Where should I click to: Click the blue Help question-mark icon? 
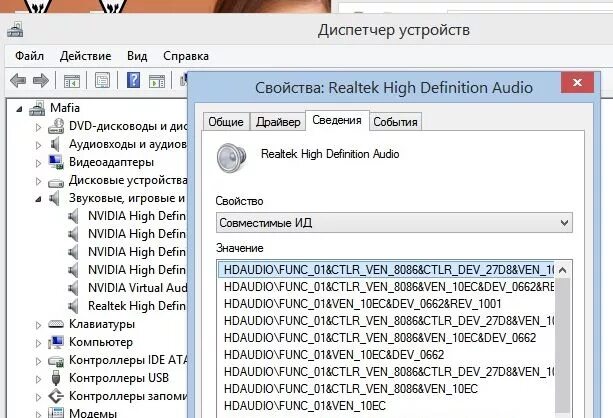(133, 80)
